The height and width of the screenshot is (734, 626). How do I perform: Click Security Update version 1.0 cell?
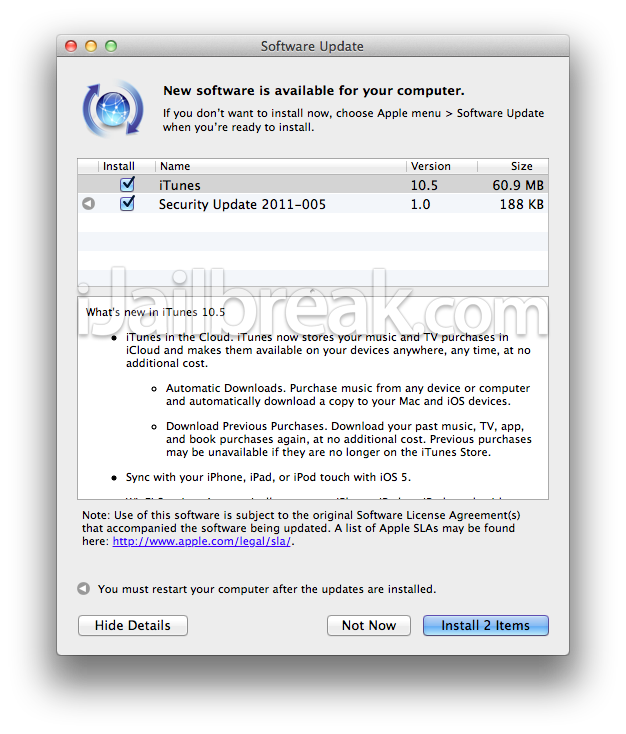420,205
